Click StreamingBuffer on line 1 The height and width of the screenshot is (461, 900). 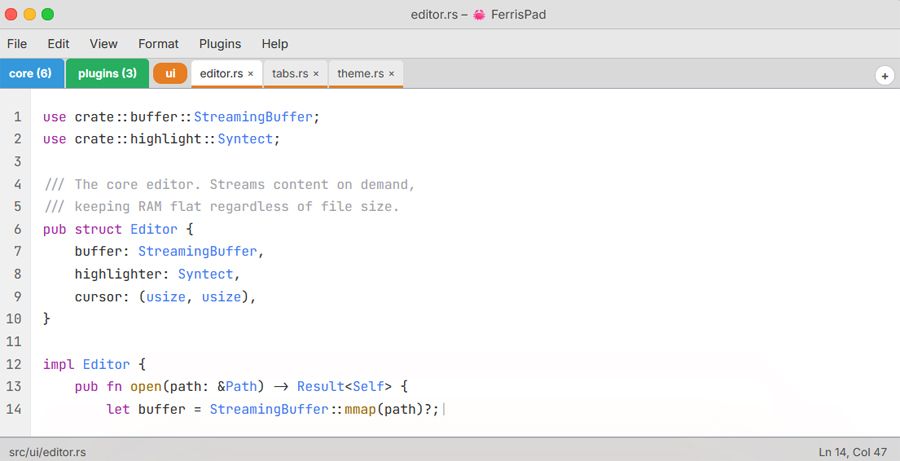(x=253, y=117)
